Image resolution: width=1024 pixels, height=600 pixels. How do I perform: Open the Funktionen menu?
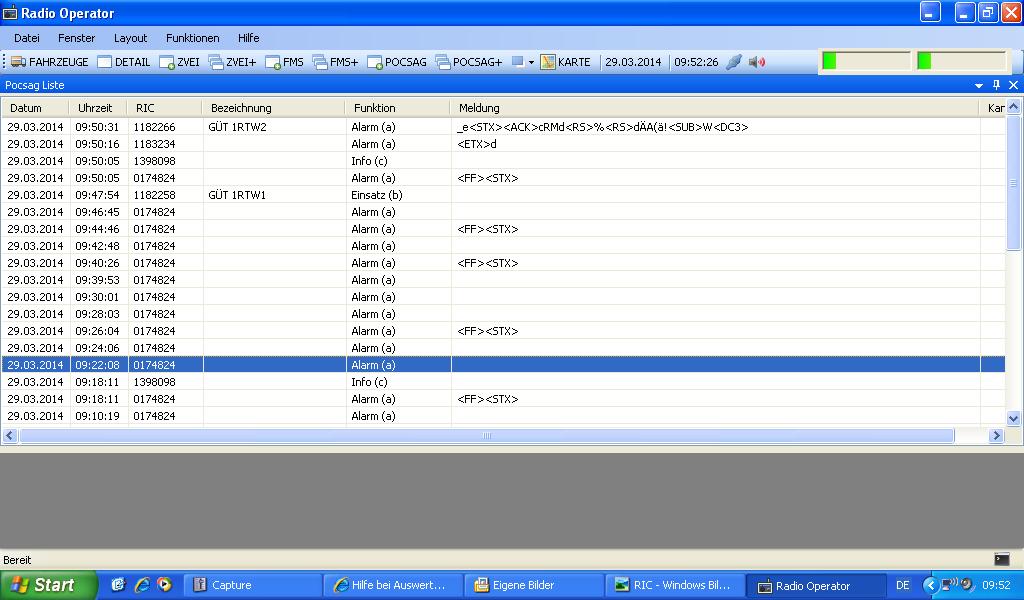click(x=192, y=38)
